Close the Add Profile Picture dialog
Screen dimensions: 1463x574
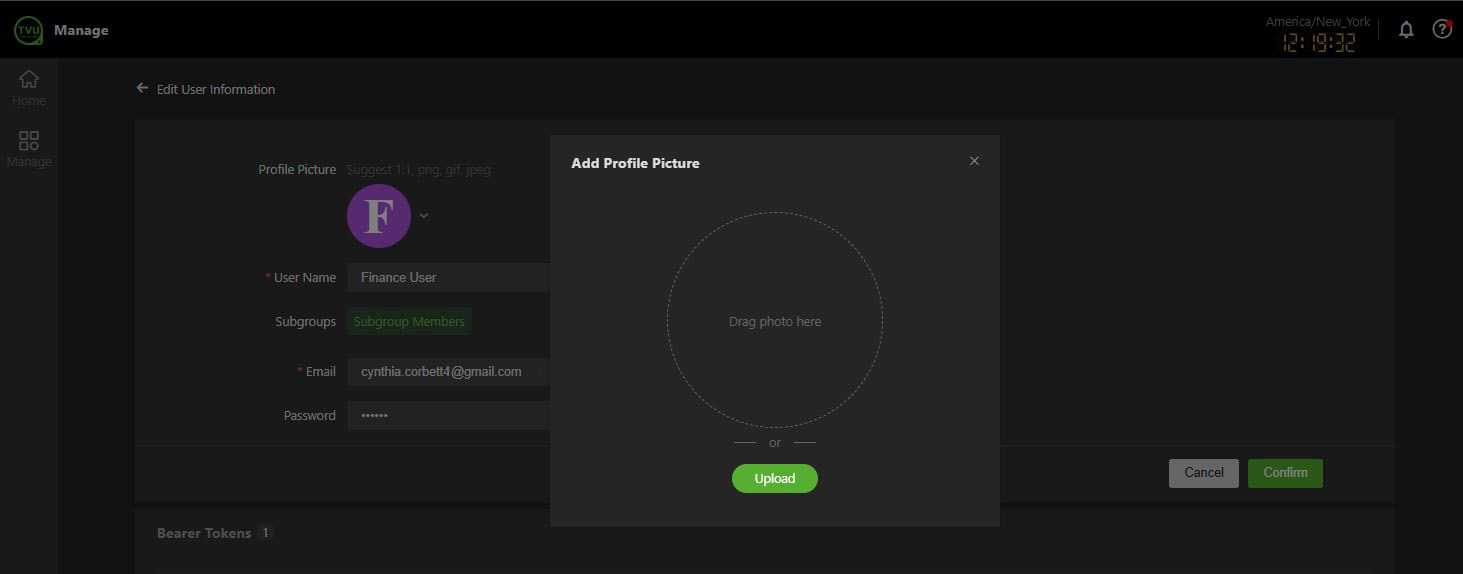(974, 161)
